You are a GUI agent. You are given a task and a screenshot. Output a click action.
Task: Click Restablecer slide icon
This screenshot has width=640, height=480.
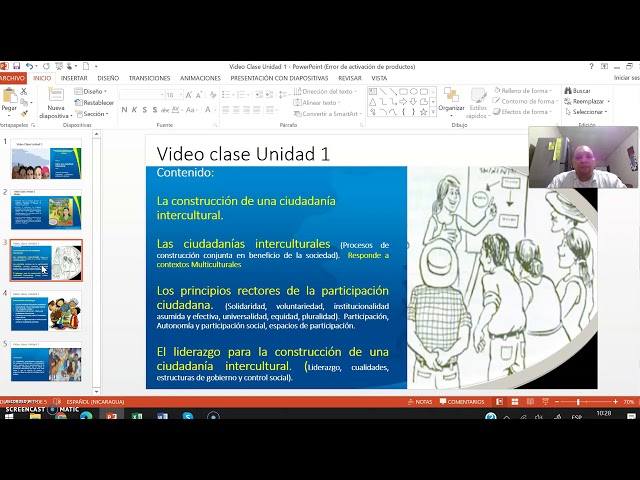point(95,102)
